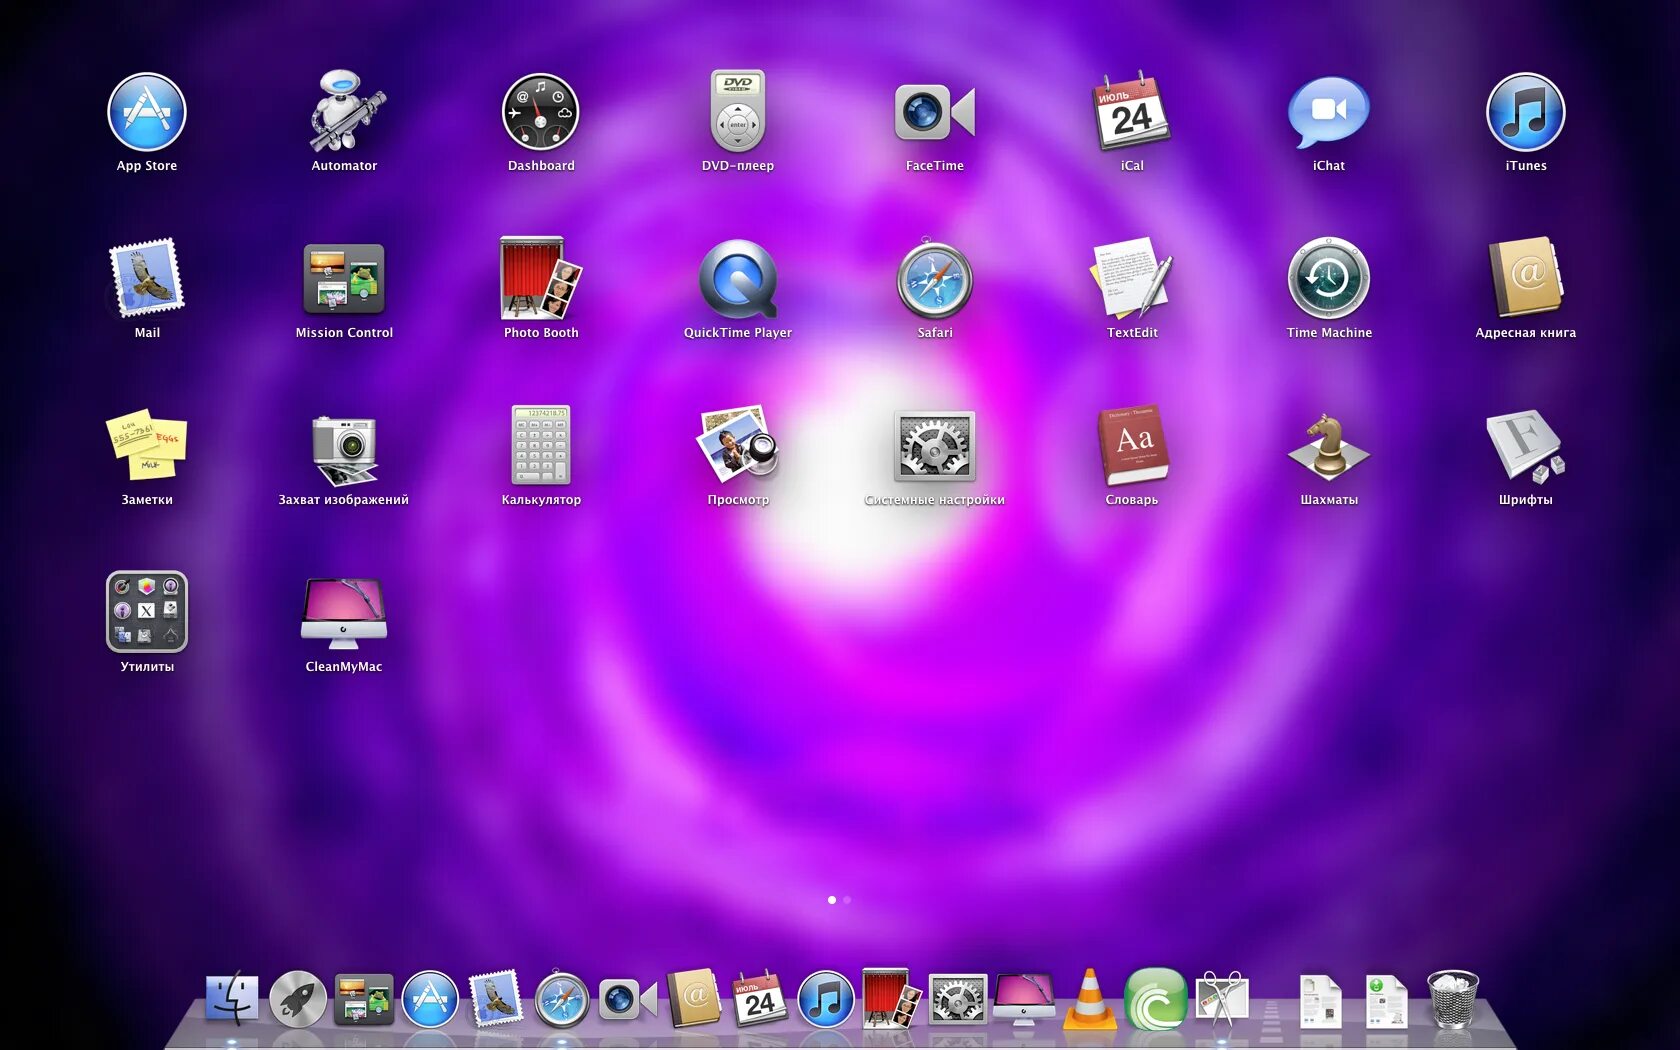This screenshot has width=1680, height=1050.
Task: Open iCal calendar in the Dock
Action: click(760, 998)
